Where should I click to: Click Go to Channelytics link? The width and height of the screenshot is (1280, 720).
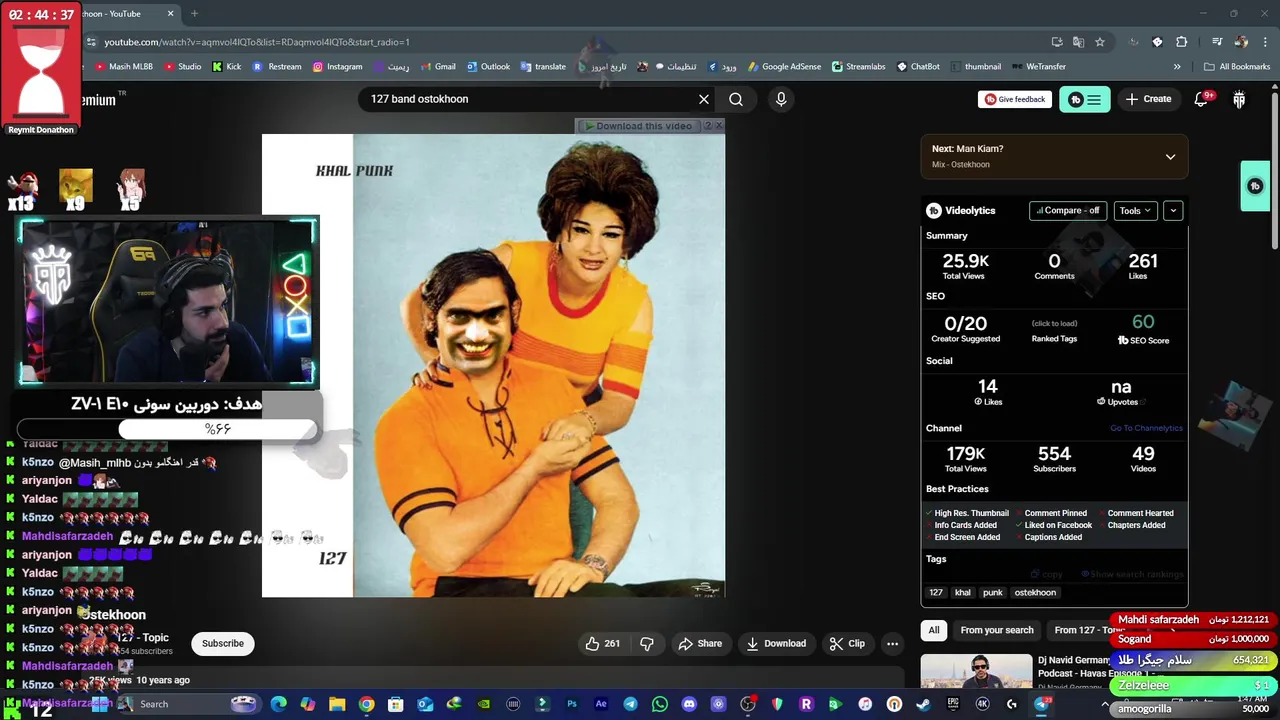click(x=1146, y=428)
